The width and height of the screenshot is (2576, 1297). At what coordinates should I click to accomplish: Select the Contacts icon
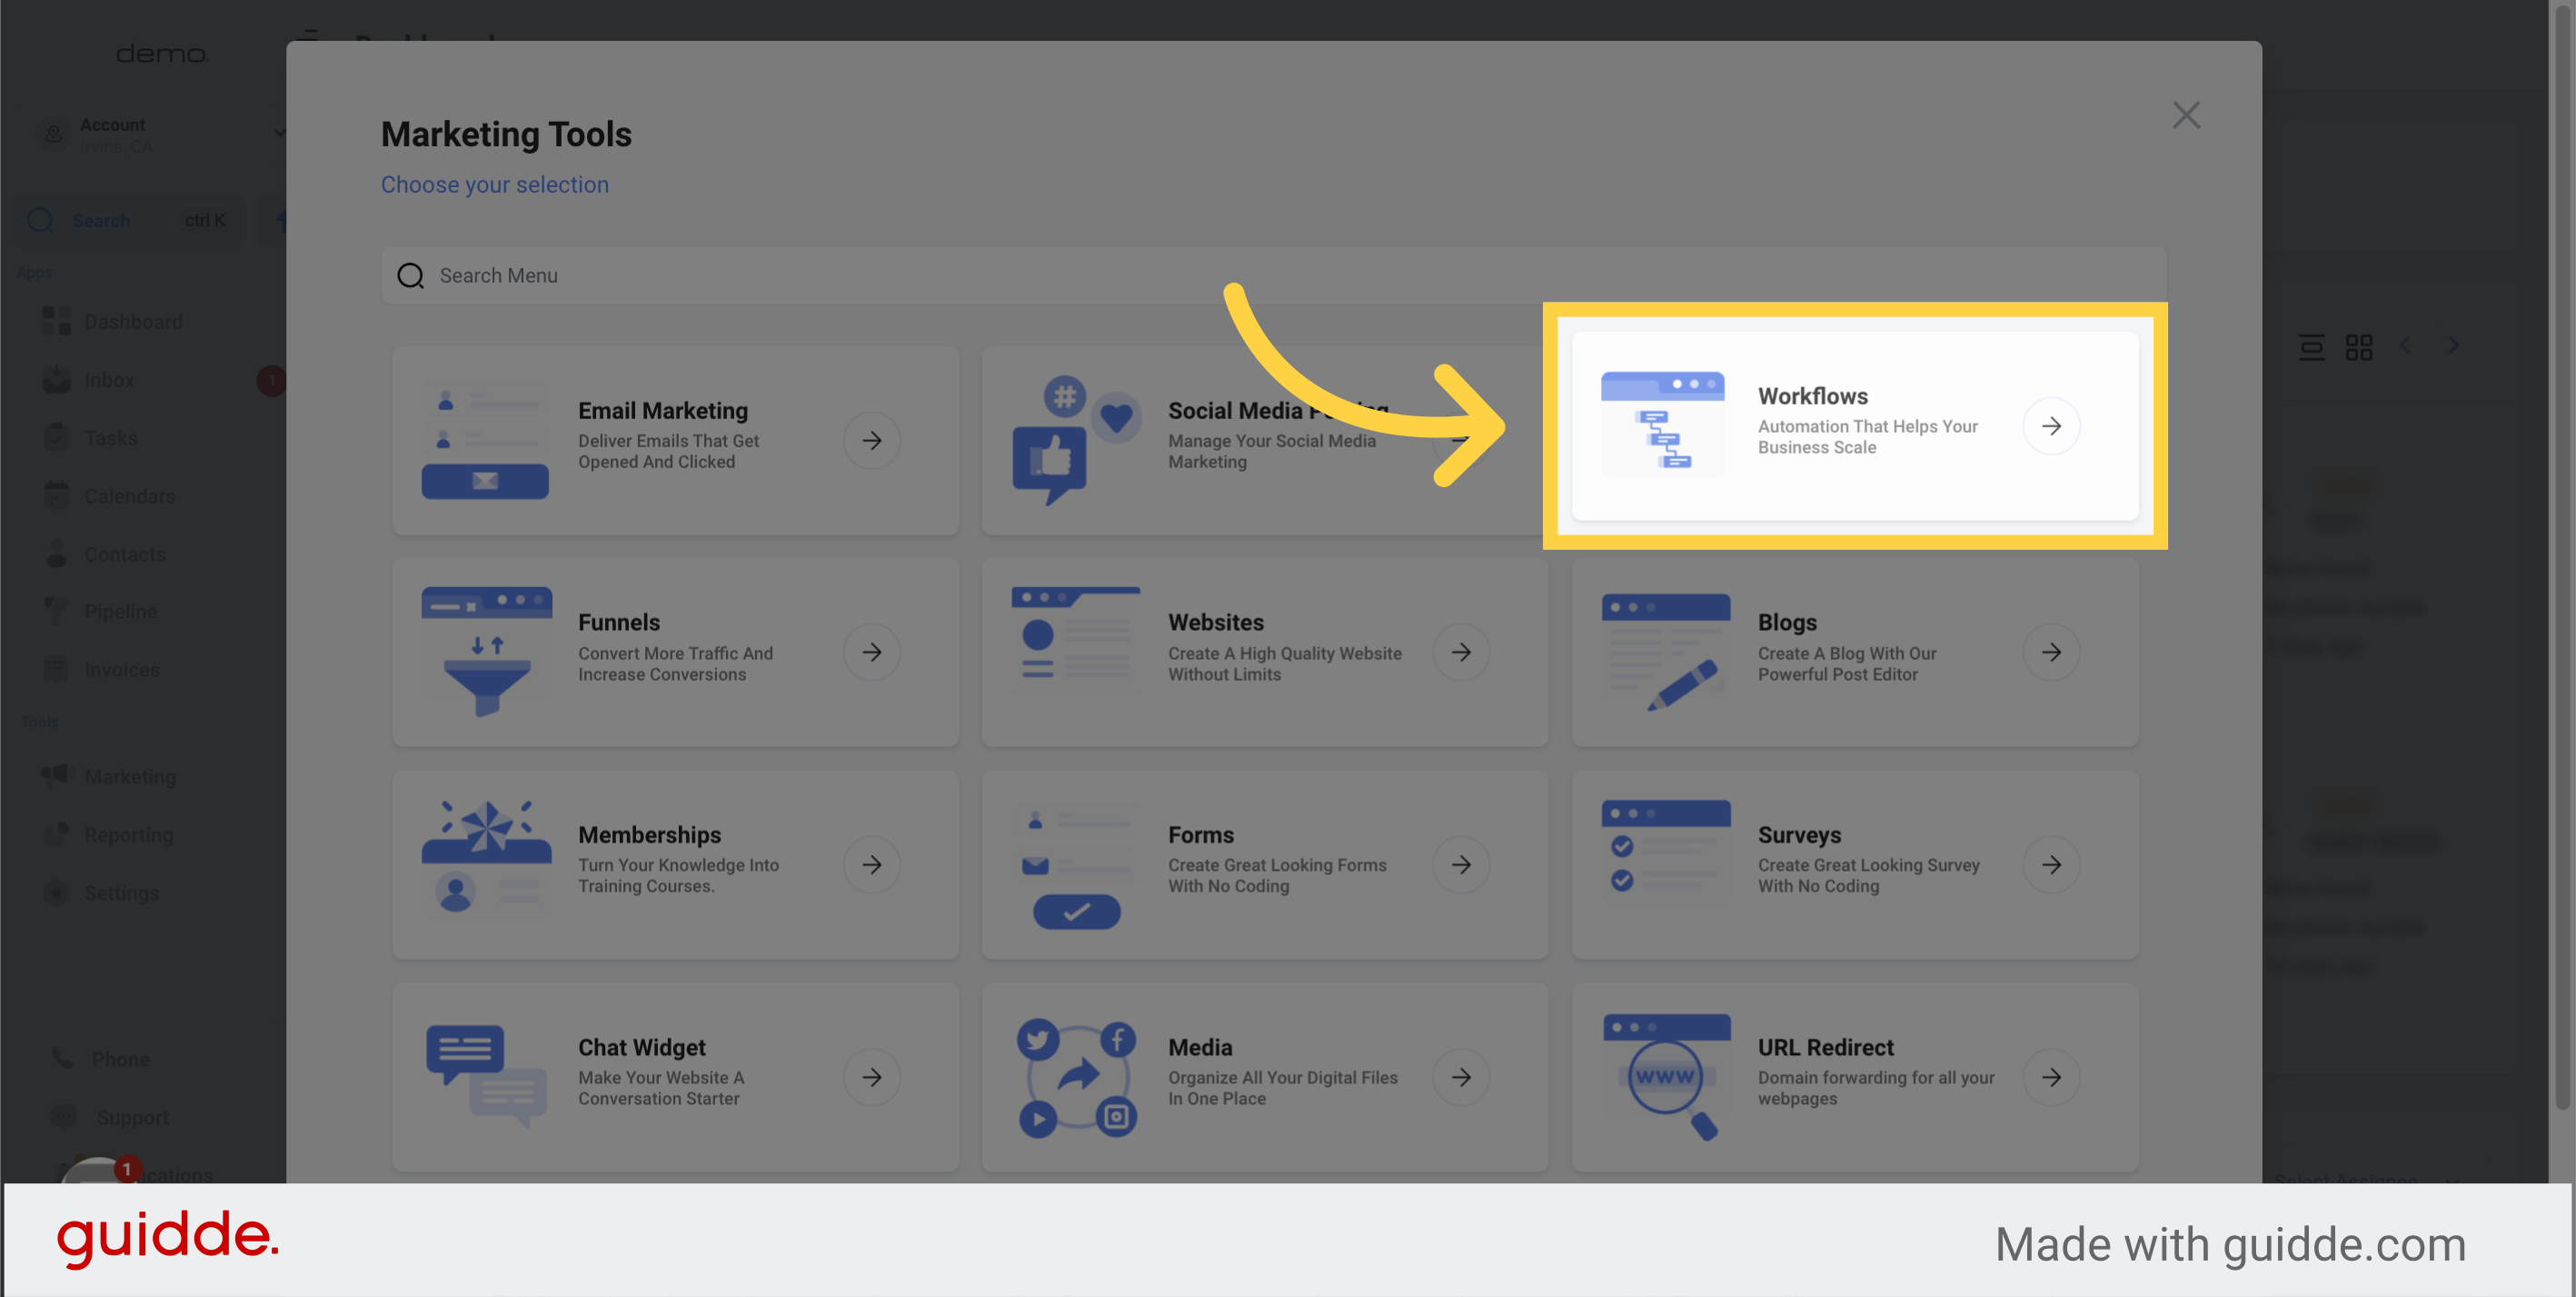57,553
